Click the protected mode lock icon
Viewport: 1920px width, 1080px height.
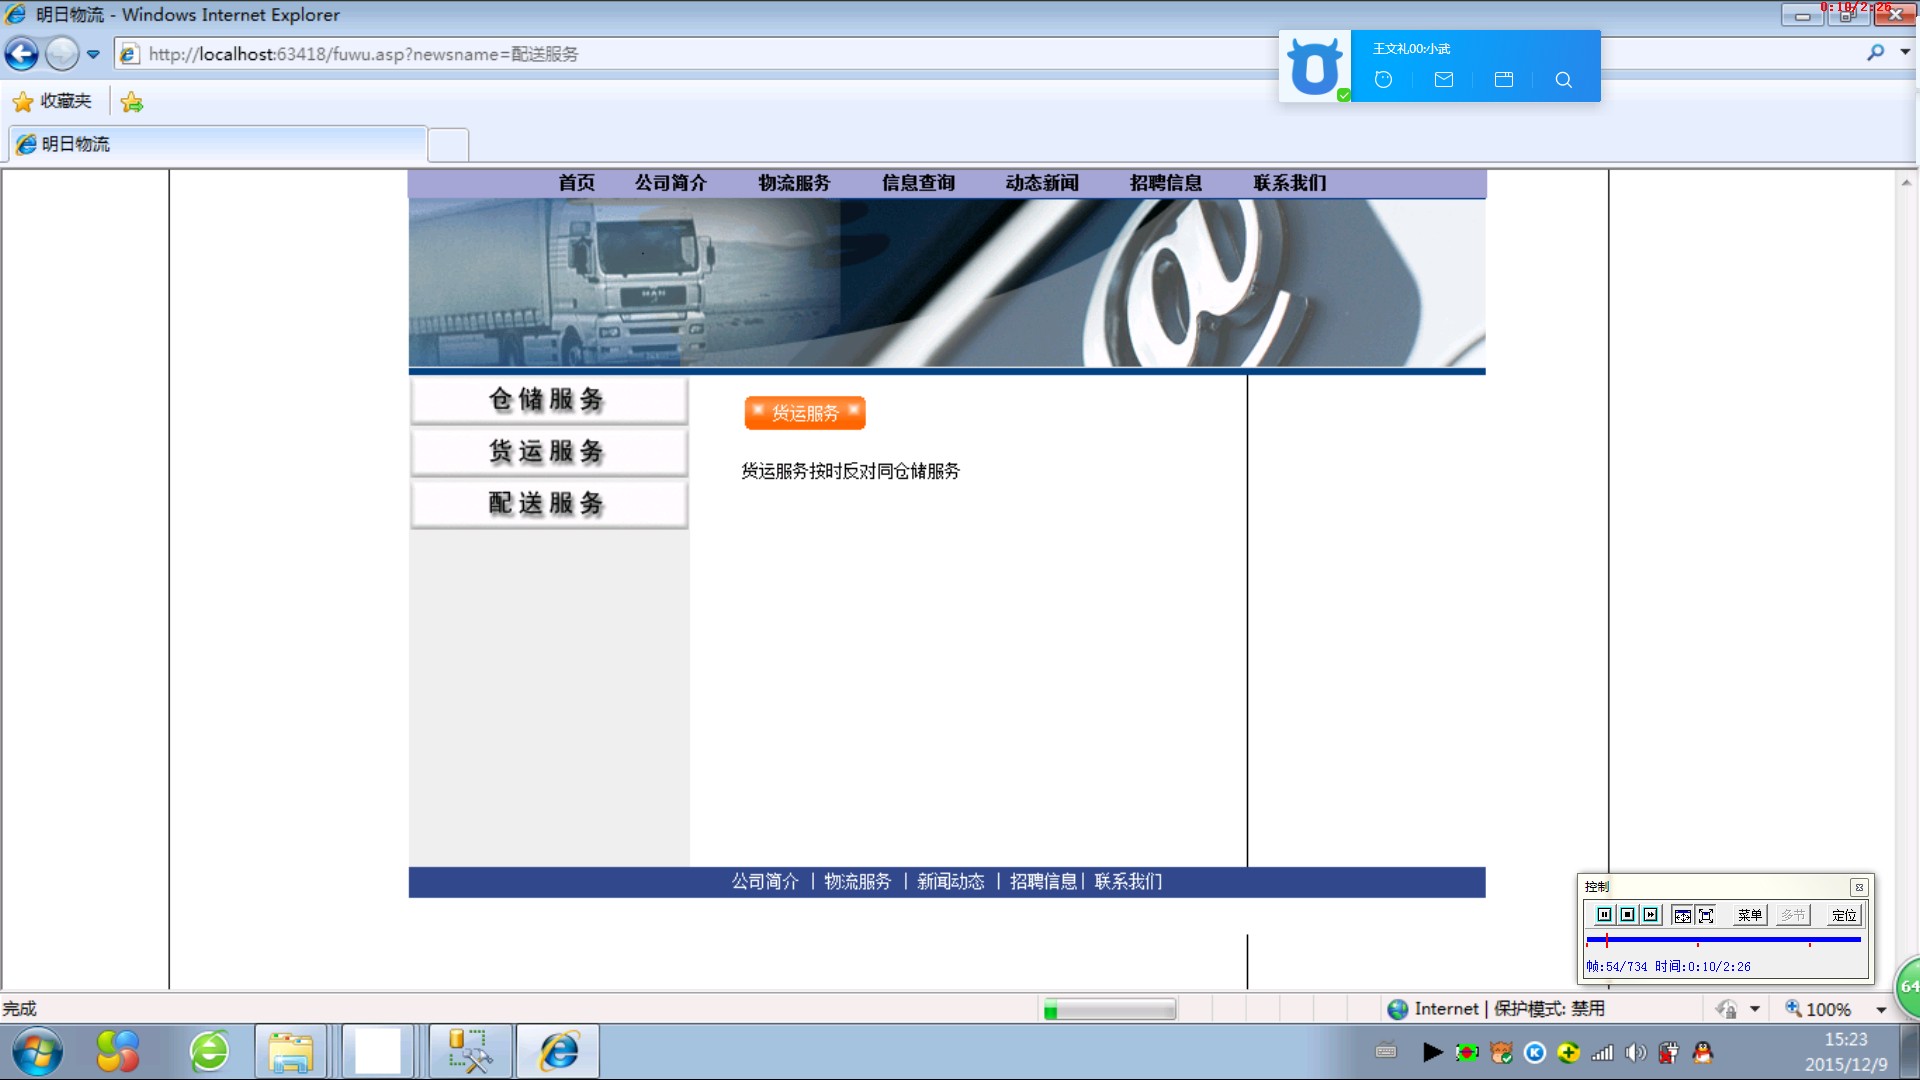pyautogui.click(x=1726, y=1009)
